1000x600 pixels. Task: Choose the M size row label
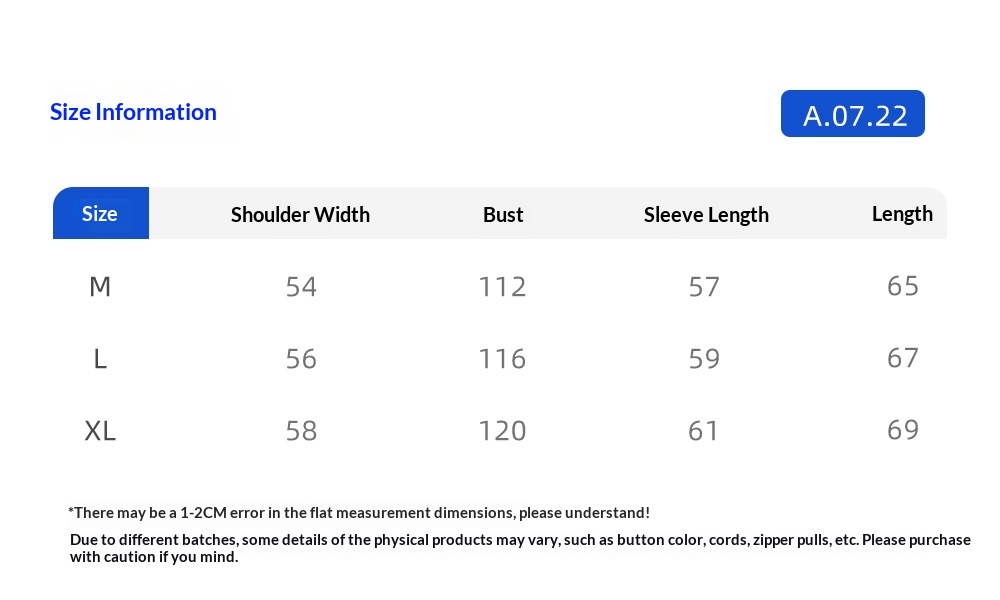[100, 287]
